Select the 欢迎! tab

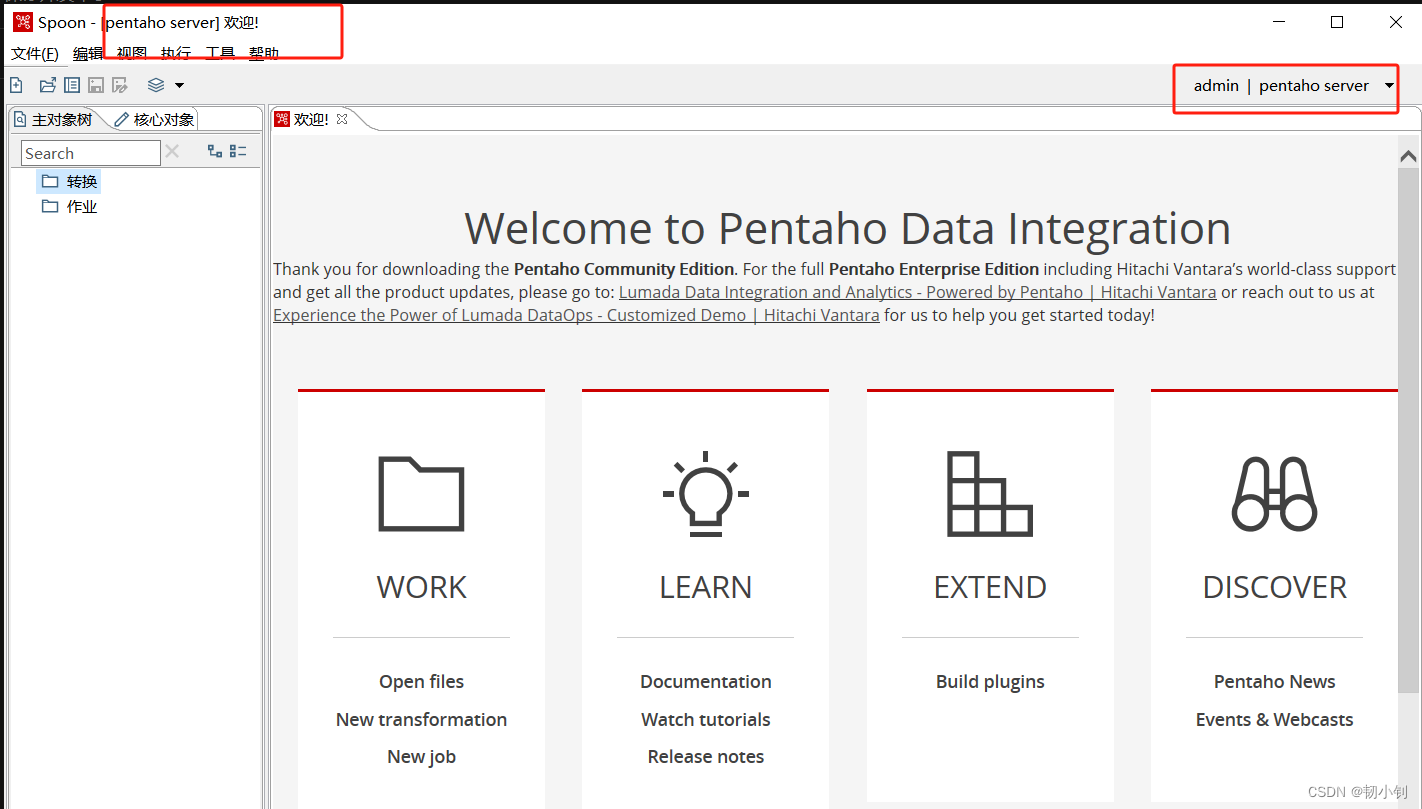click(x=311, y=119)
